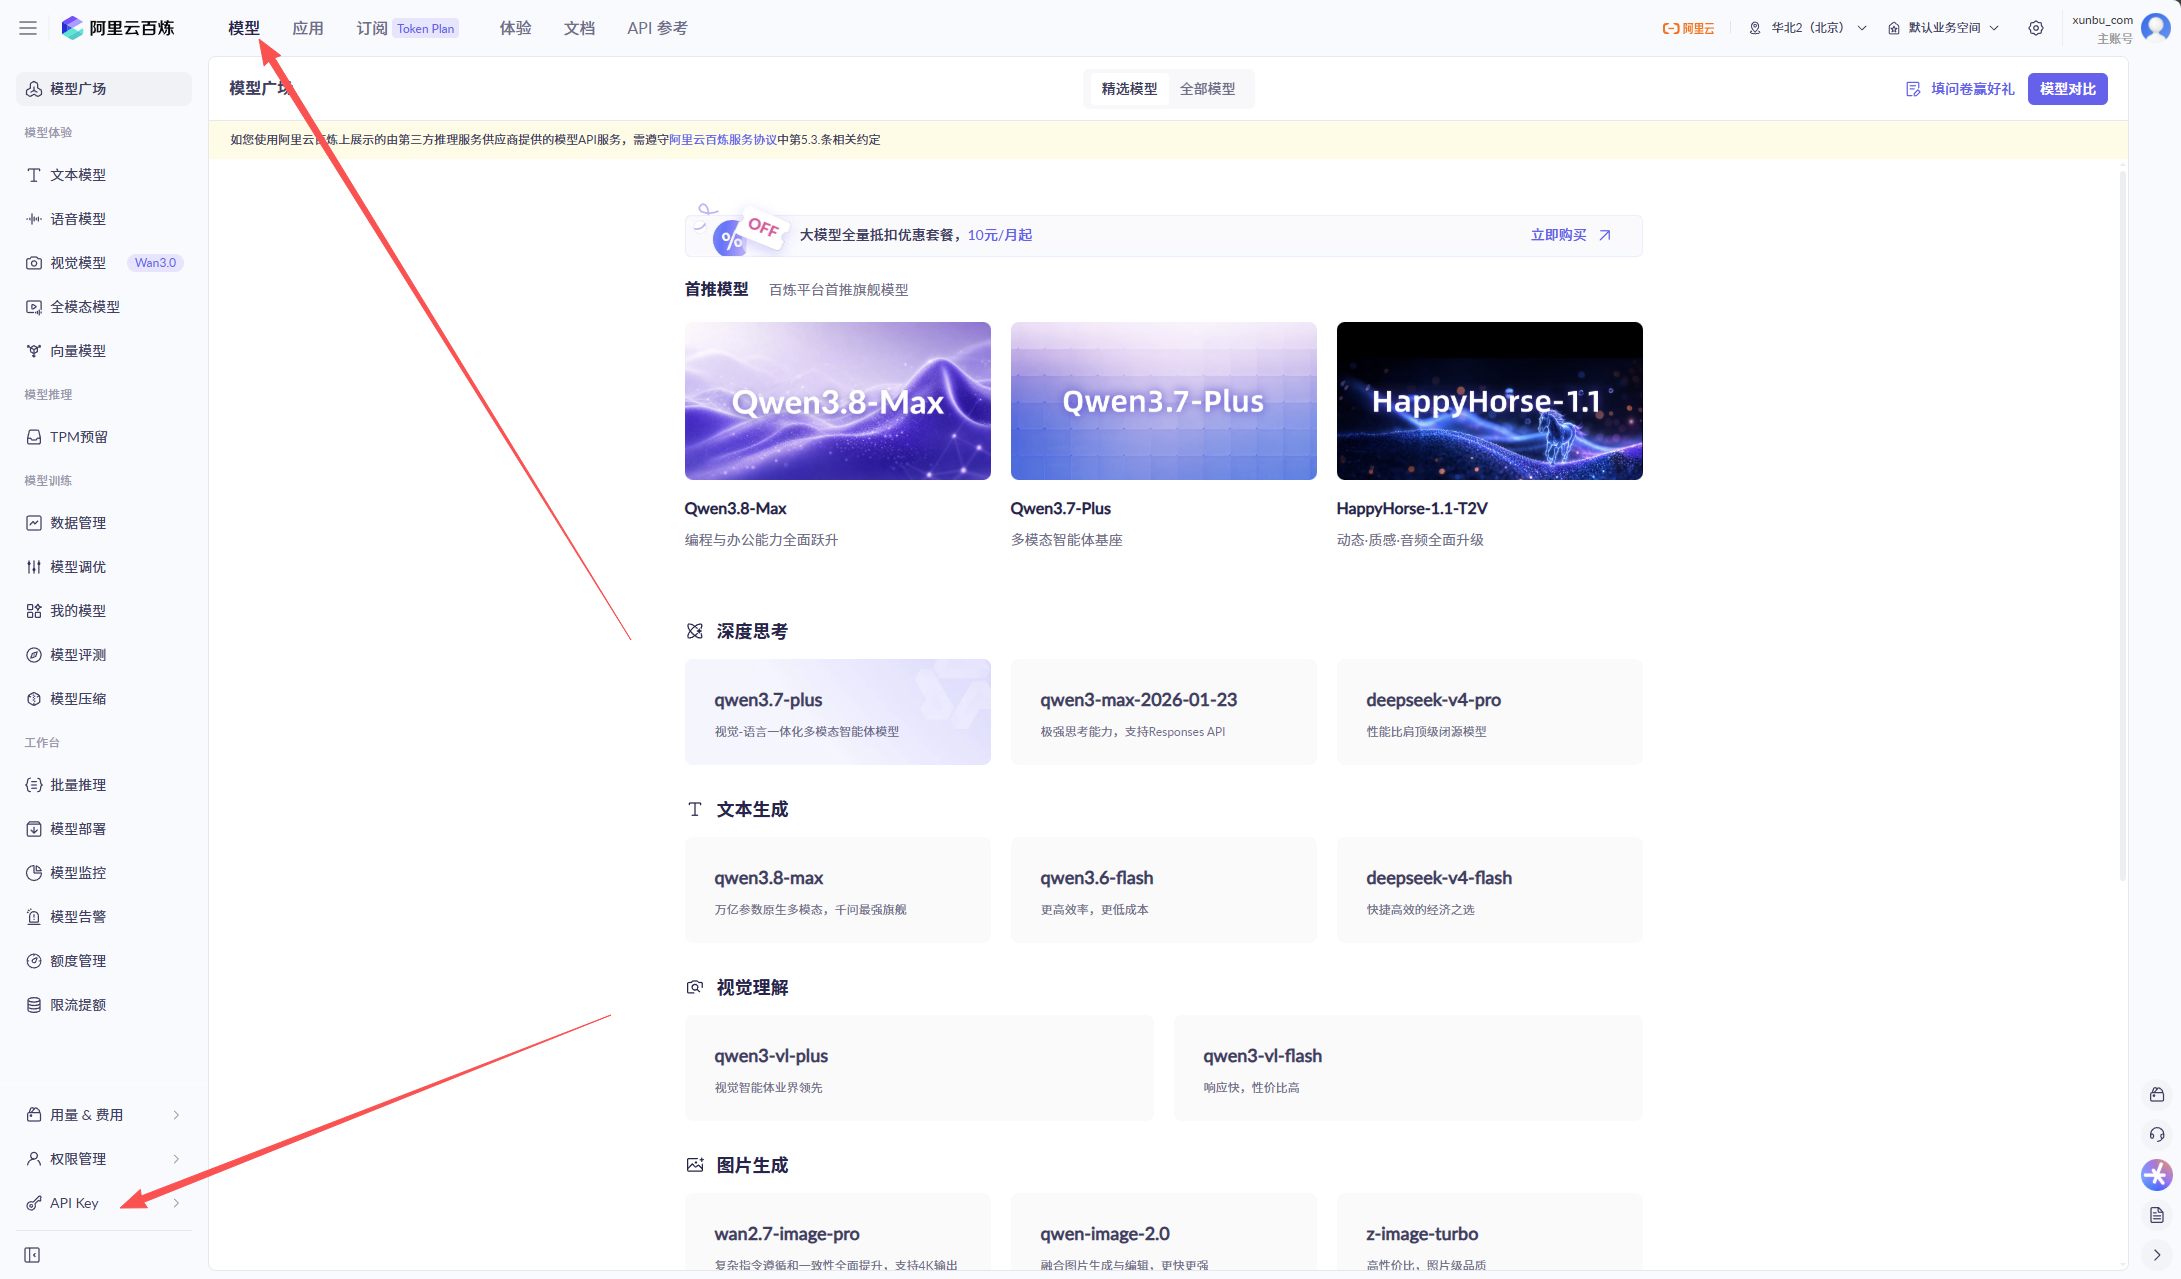
Task: Expand 权限管理 menu
Action: 104,1159
